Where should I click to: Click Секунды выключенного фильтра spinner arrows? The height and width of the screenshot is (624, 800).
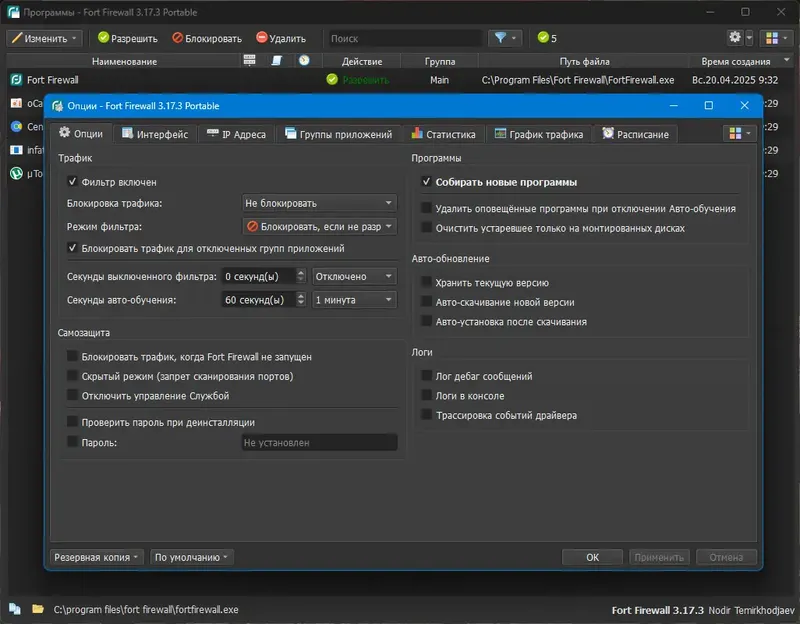301,276
